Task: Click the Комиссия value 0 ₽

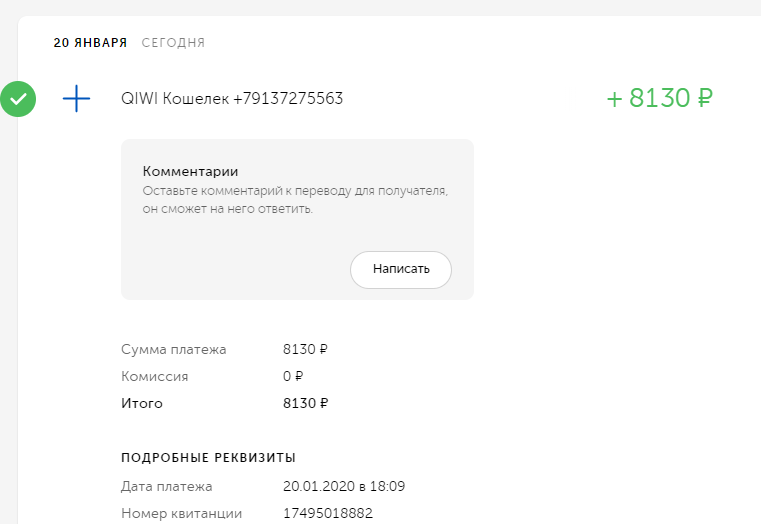Action: point(293,377)
